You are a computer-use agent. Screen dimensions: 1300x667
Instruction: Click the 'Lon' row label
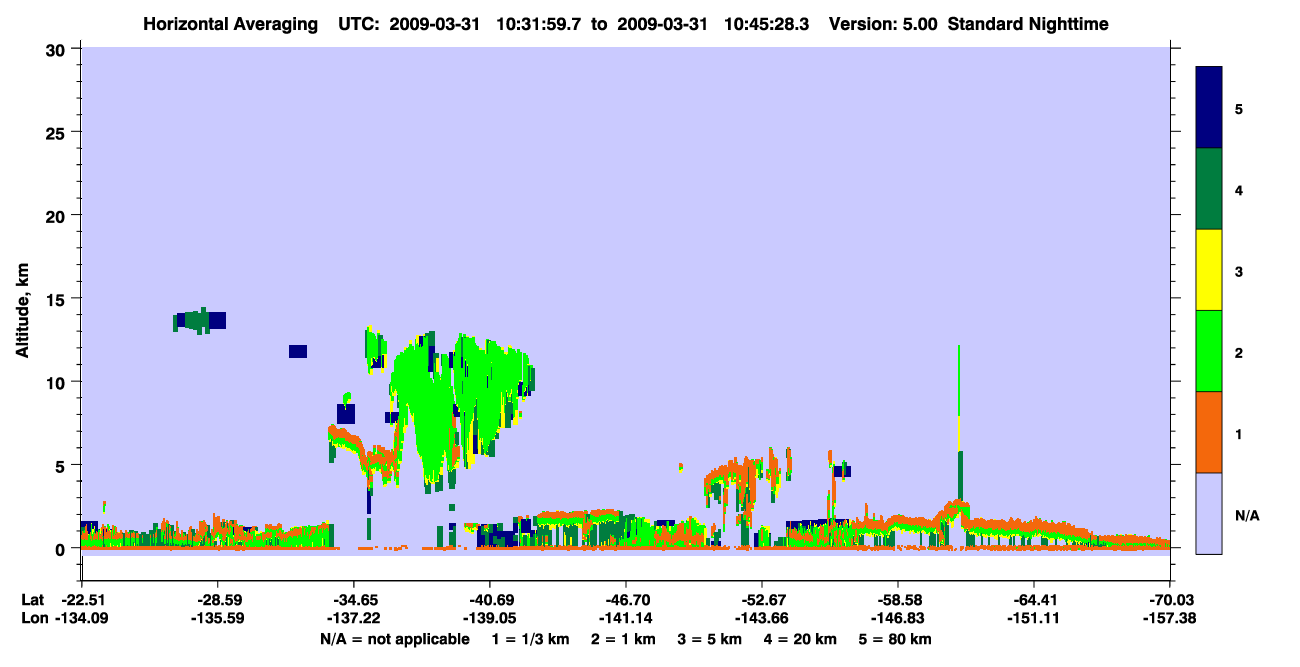[33, 618]
